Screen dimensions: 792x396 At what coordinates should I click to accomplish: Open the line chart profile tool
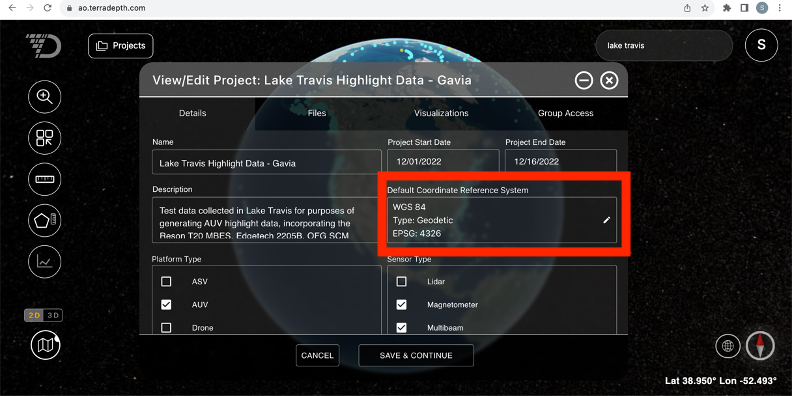pyautogui.click(x=44, y=262)
